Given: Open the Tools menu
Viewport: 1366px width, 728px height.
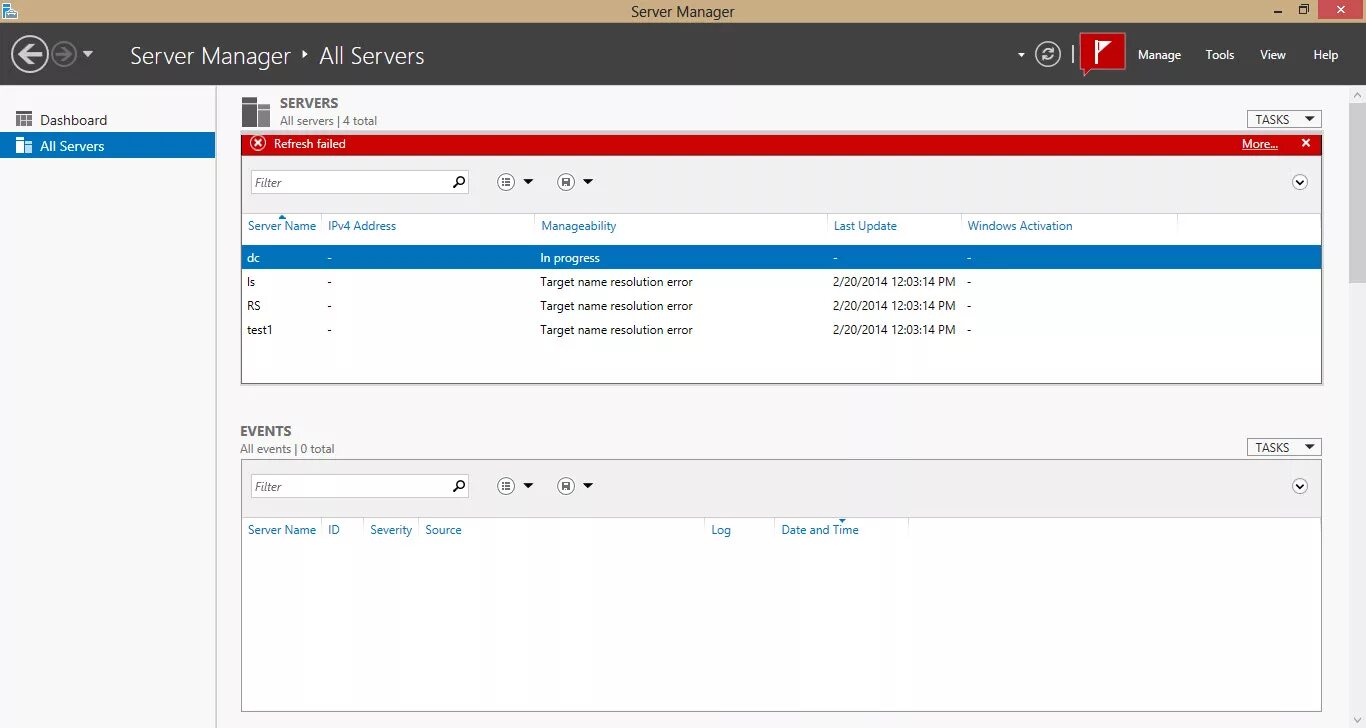Looking at the screenshot, I should [1220, 55].
